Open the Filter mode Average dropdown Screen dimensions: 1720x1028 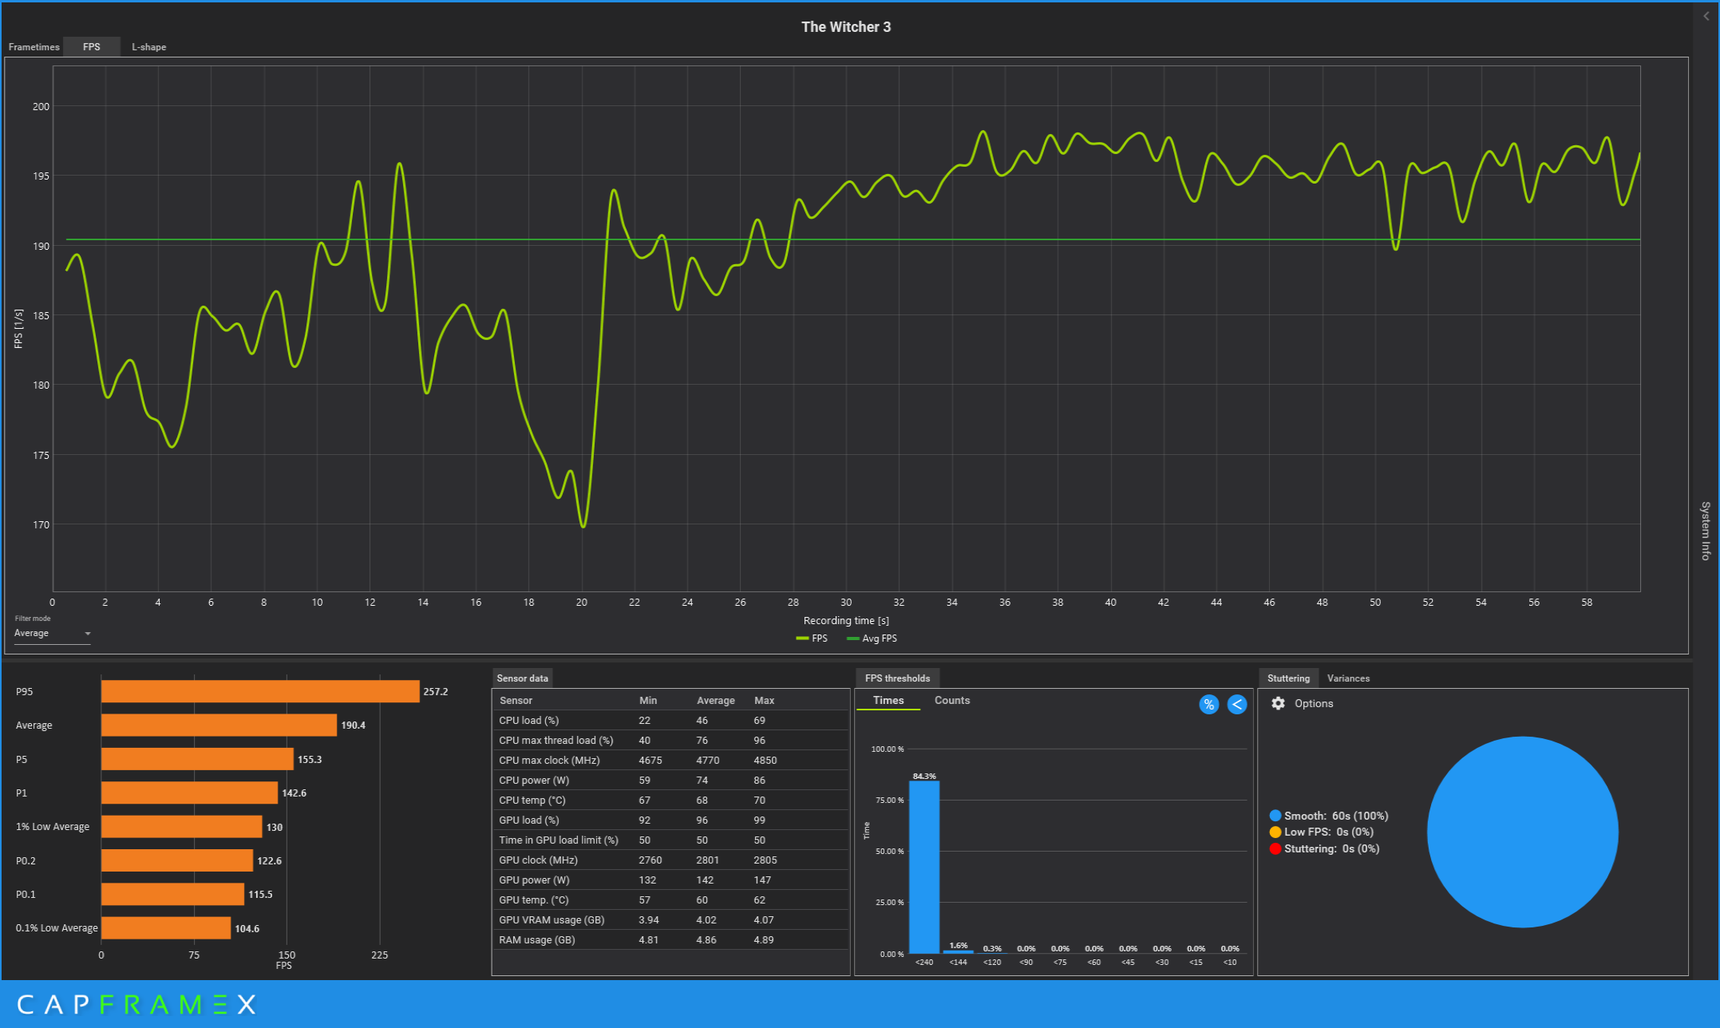[x=52, y=633]
